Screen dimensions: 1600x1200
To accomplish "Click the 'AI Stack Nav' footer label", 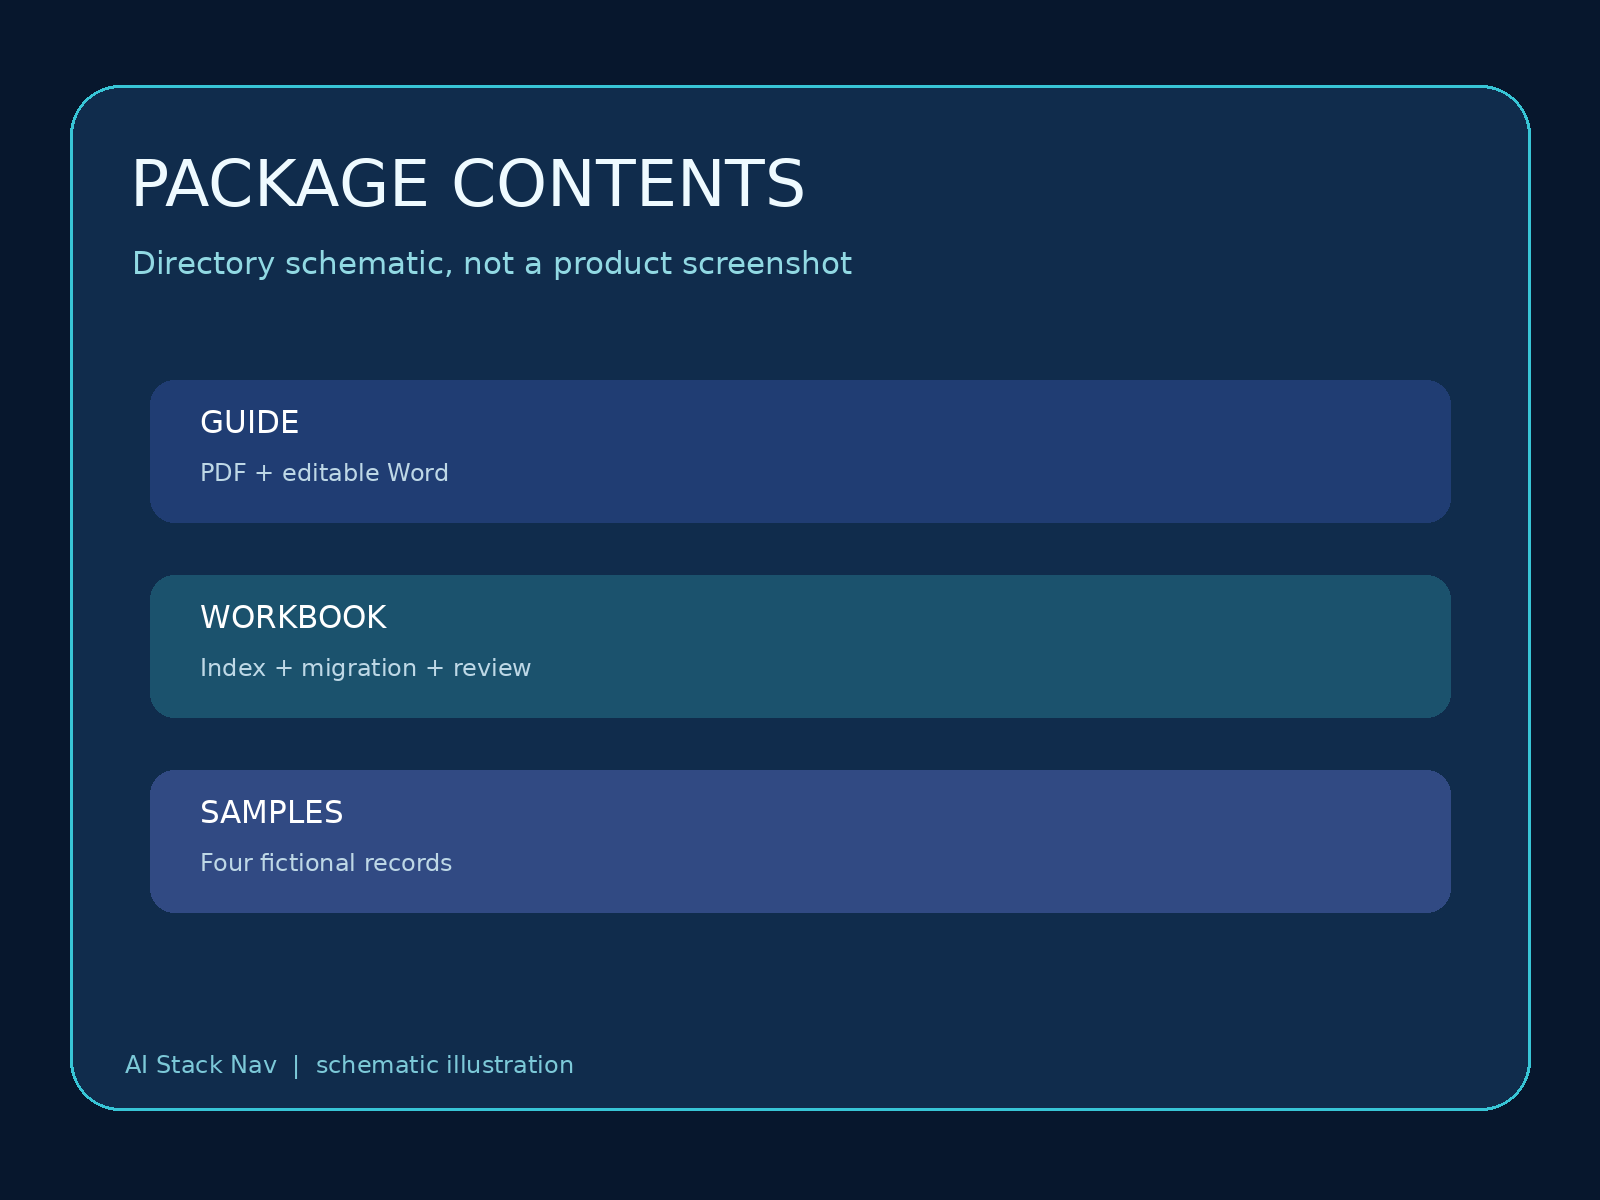I will pyautogui.click(x=200, y=1065).
